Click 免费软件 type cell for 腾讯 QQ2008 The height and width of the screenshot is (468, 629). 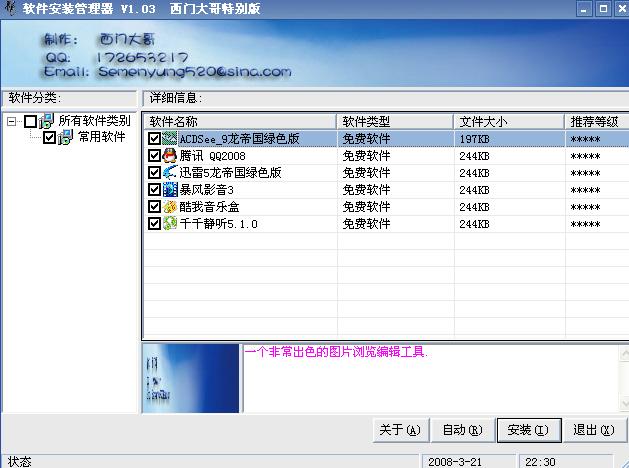pos(366,156)
